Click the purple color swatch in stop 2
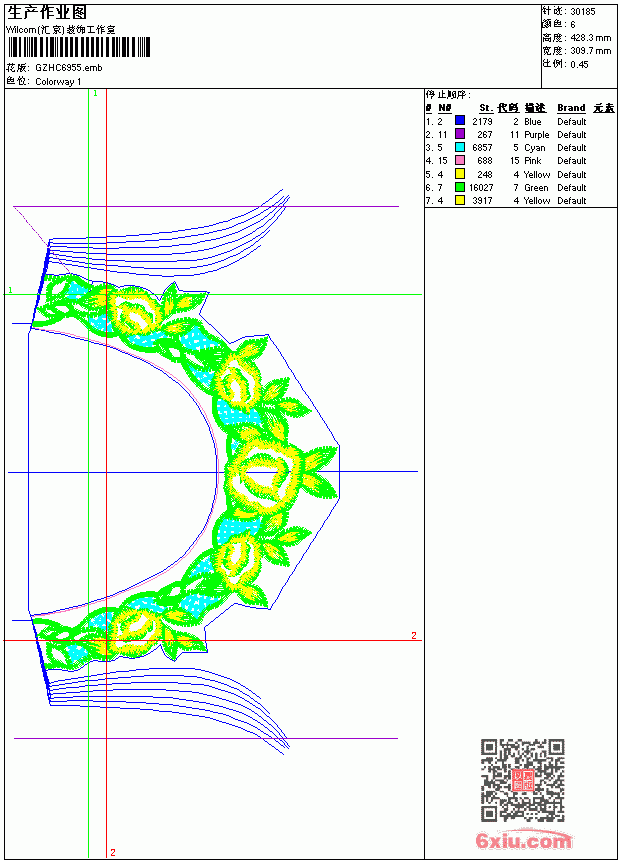Viewport: 620px width, 860px height. click(x=460, y=134)
